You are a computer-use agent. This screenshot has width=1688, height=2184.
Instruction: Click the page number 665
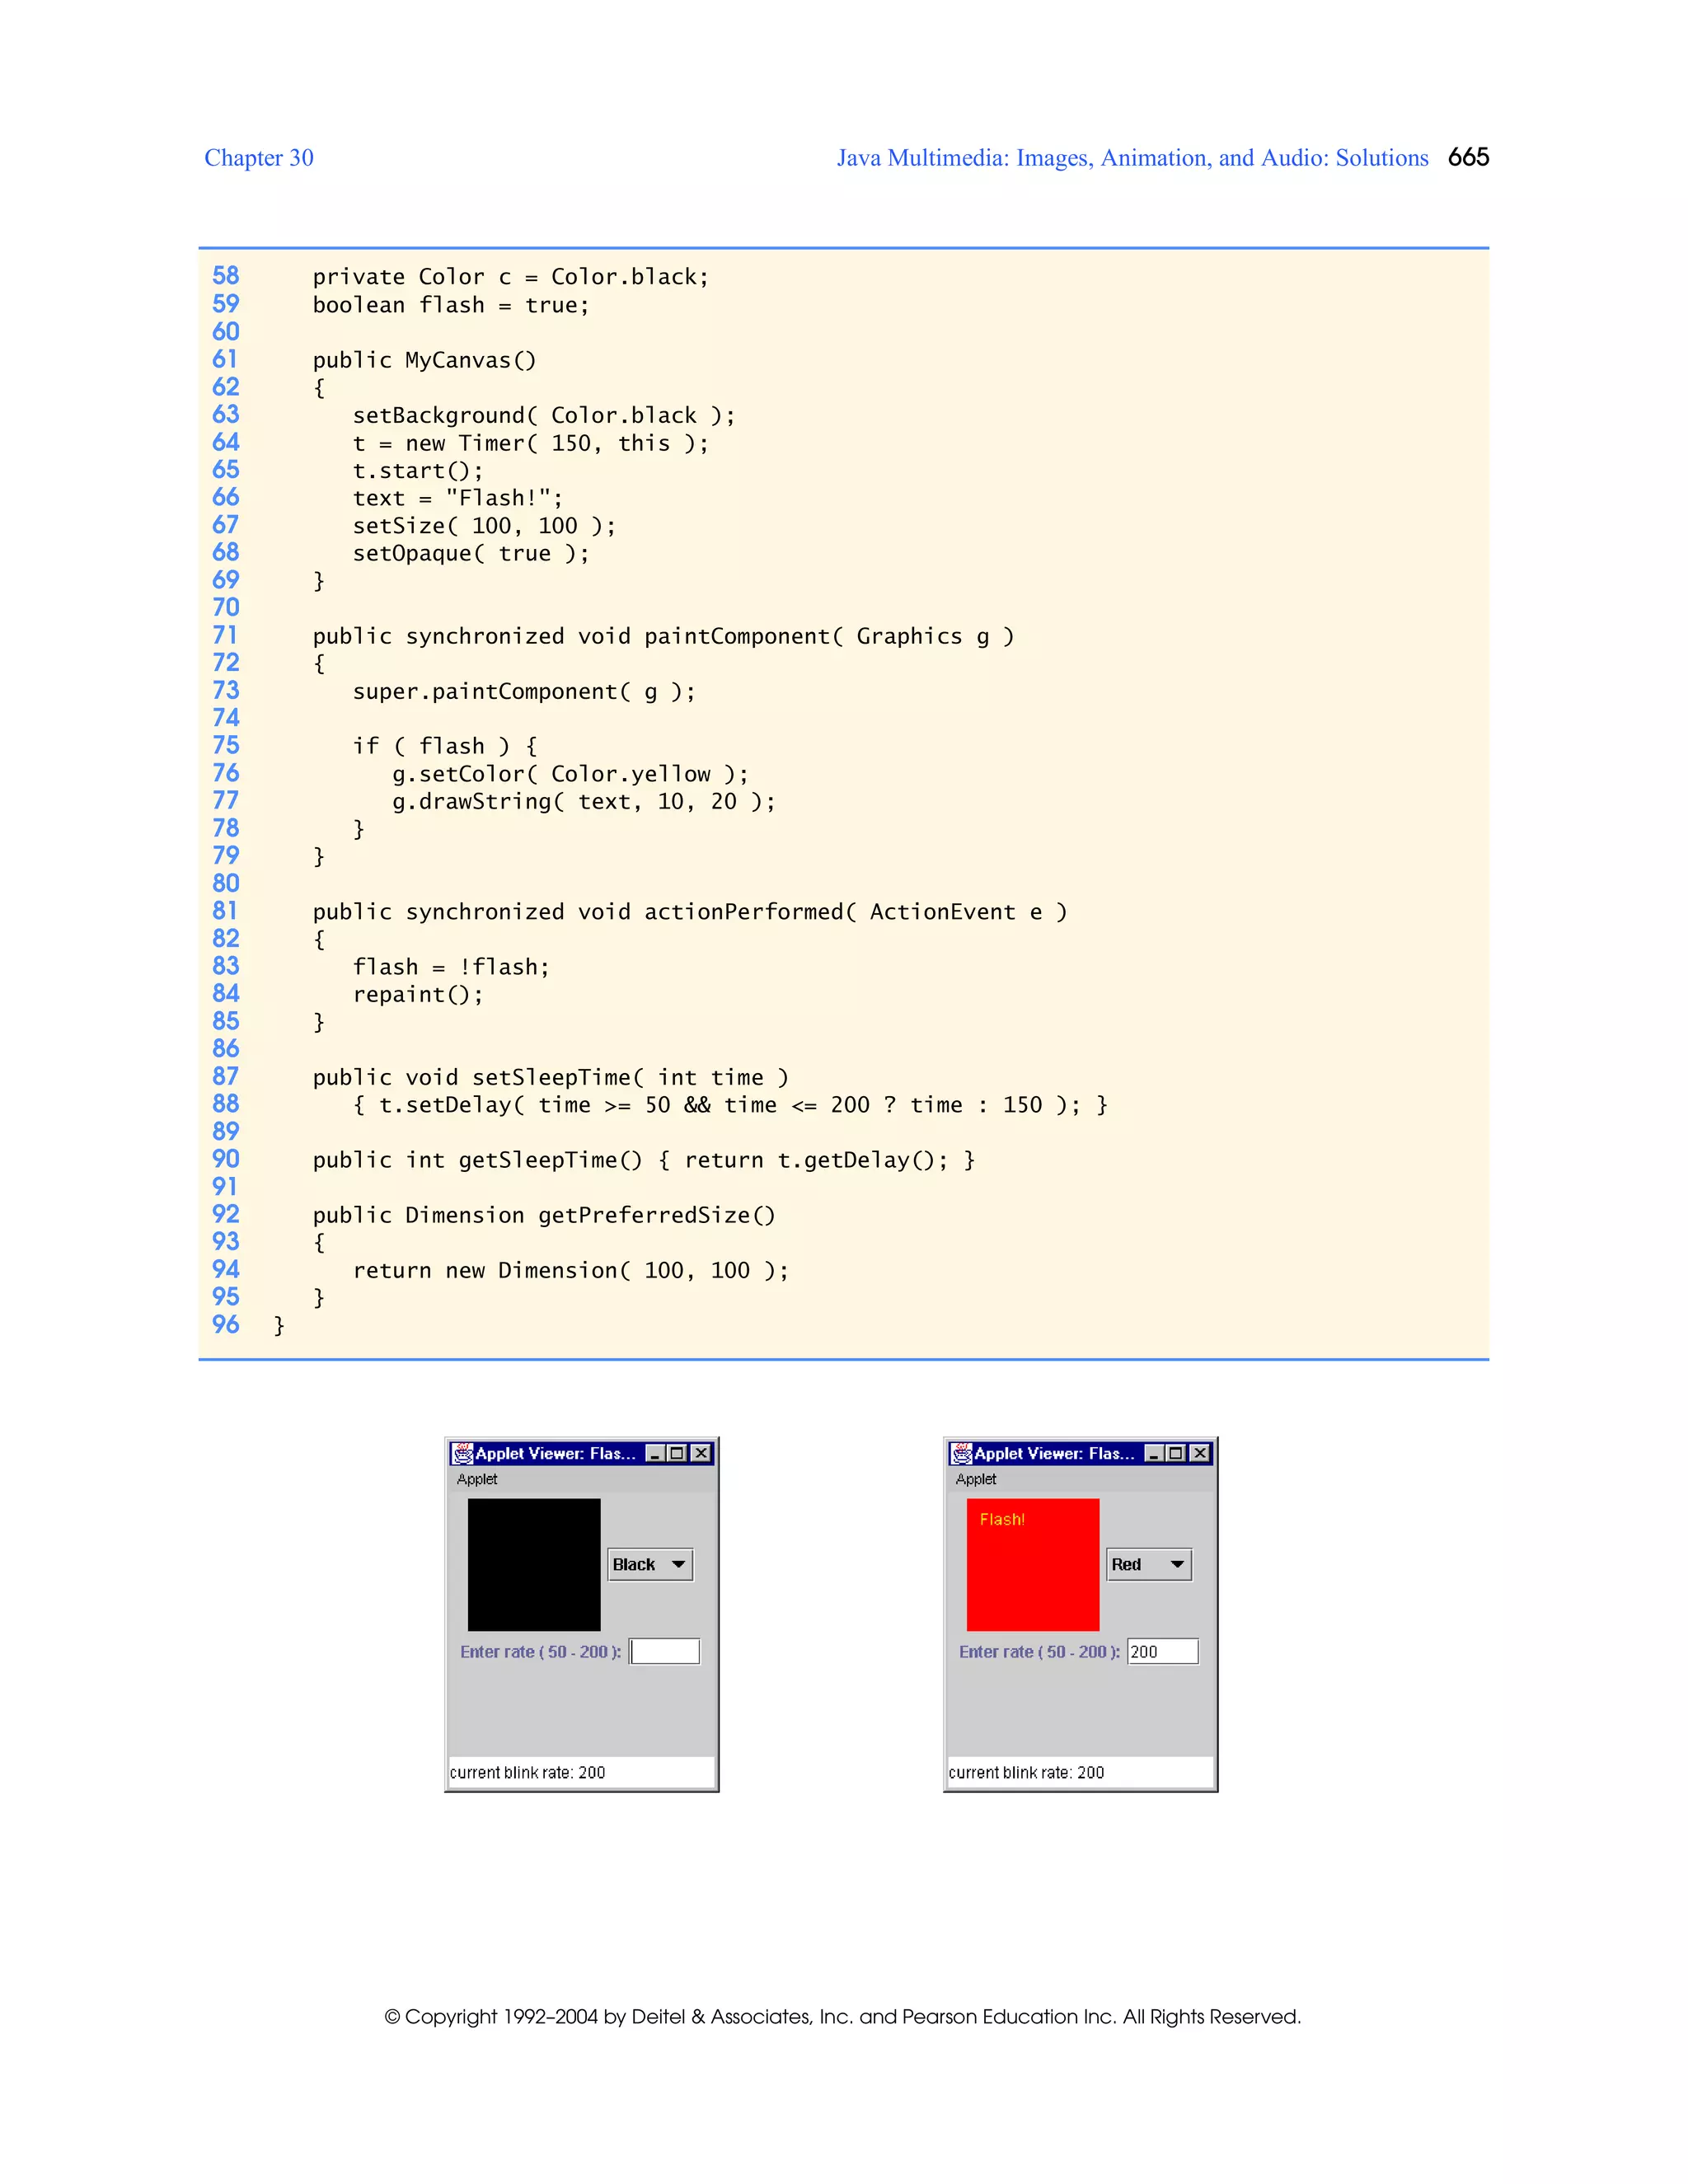point(1468,157)
